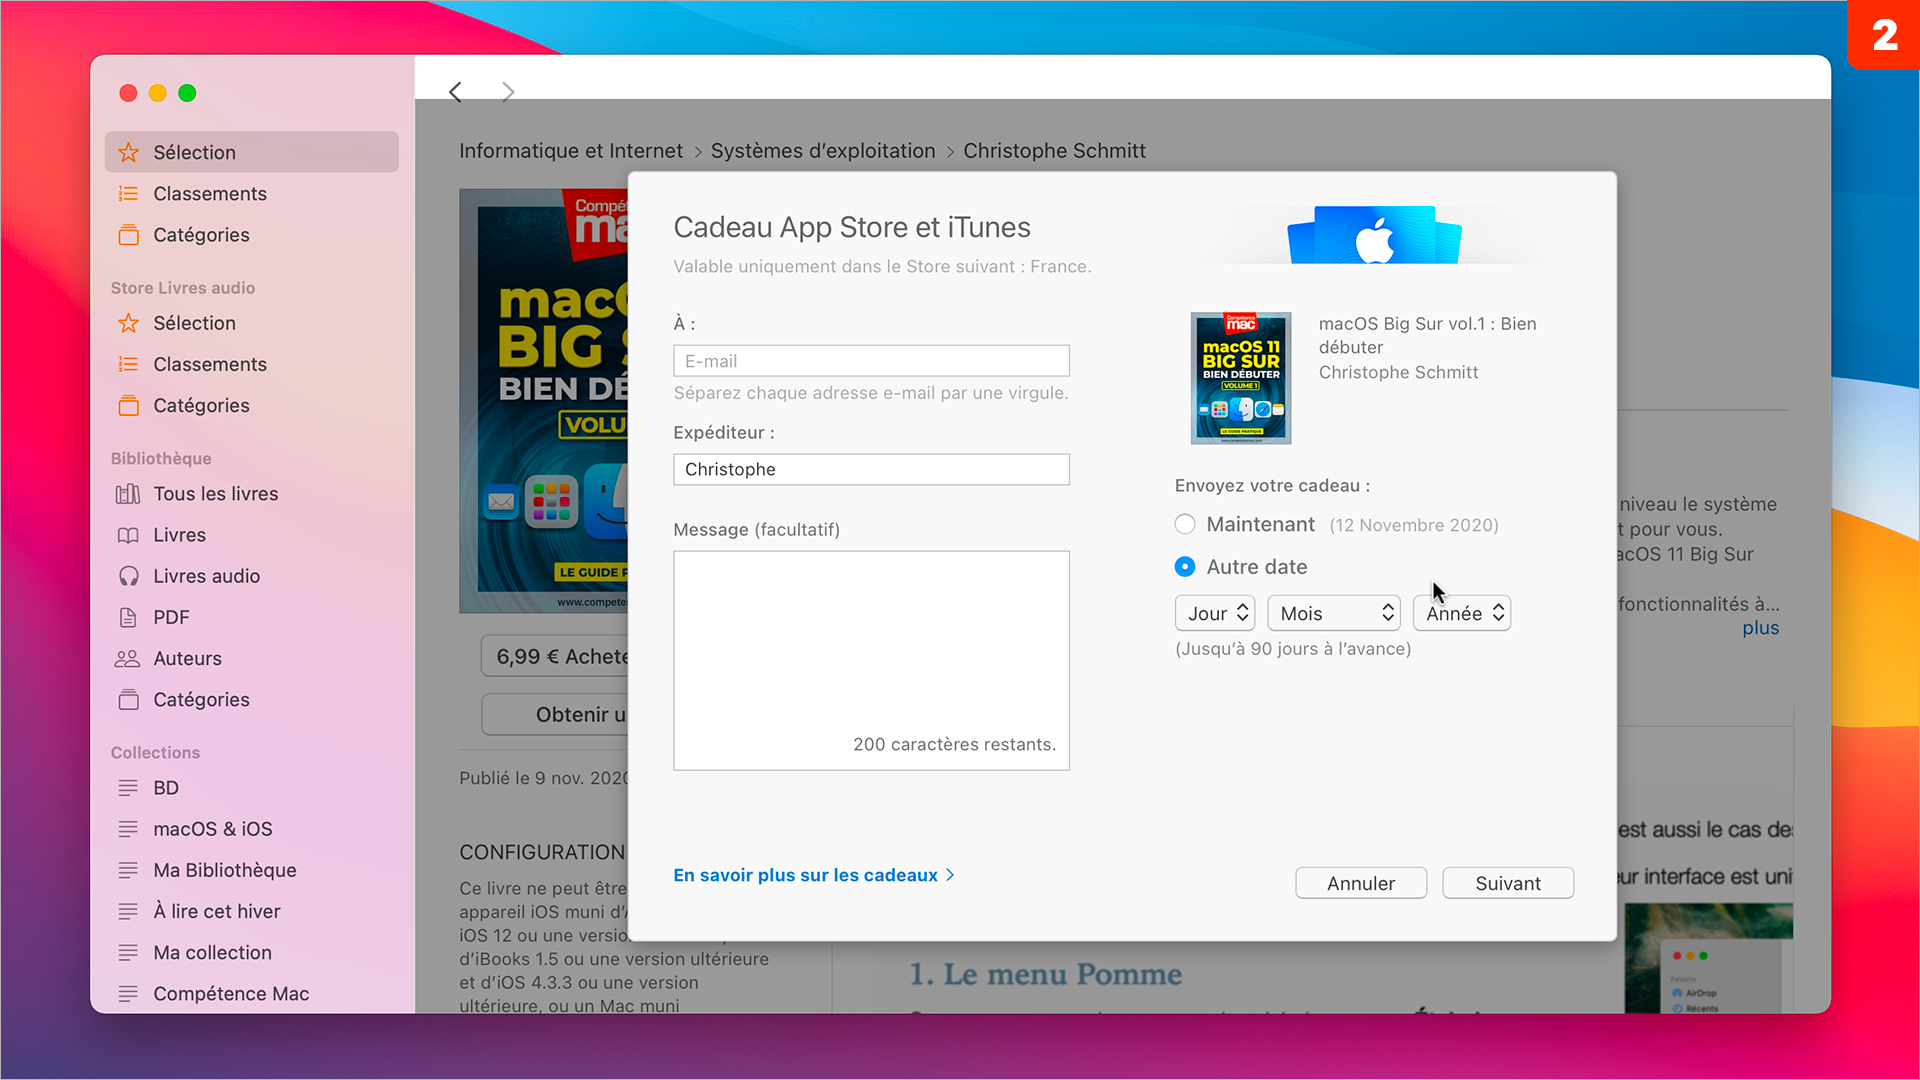
Task: Click the forward navigation arrow
Action: click(x=508, y=92)
